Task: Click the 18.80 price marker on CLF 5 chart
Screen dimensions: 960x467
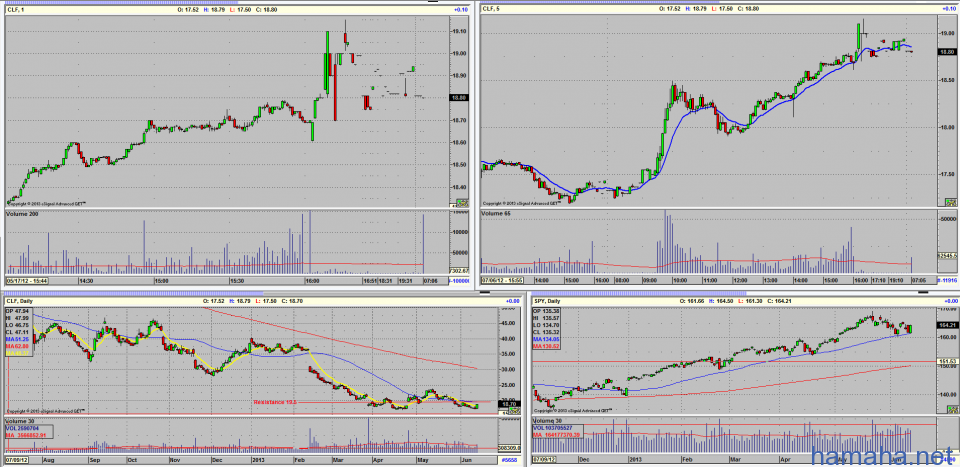Action: [x=946, y=53]
